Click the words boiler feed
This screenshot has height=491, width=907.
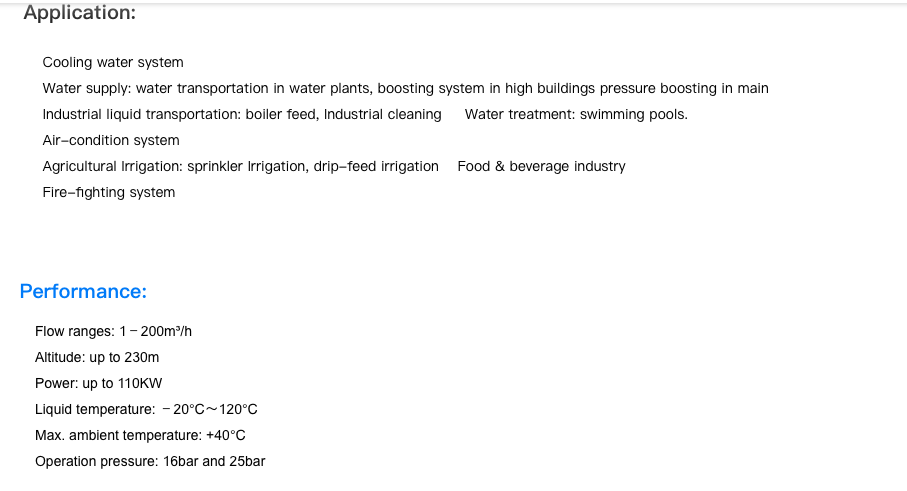pyautogui.click(x=282, y=115)
